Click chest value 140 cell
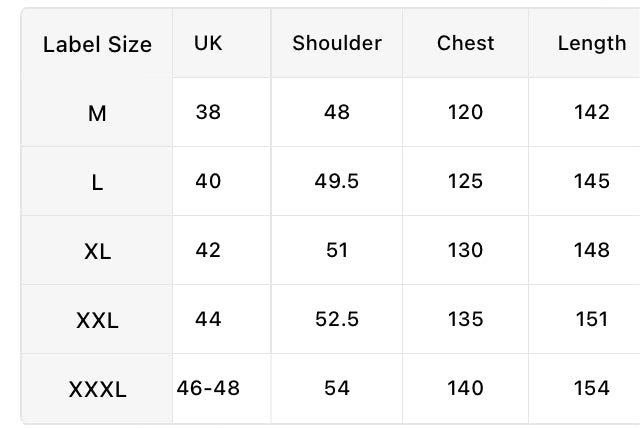The image size is (640, 429). (465, 388)
